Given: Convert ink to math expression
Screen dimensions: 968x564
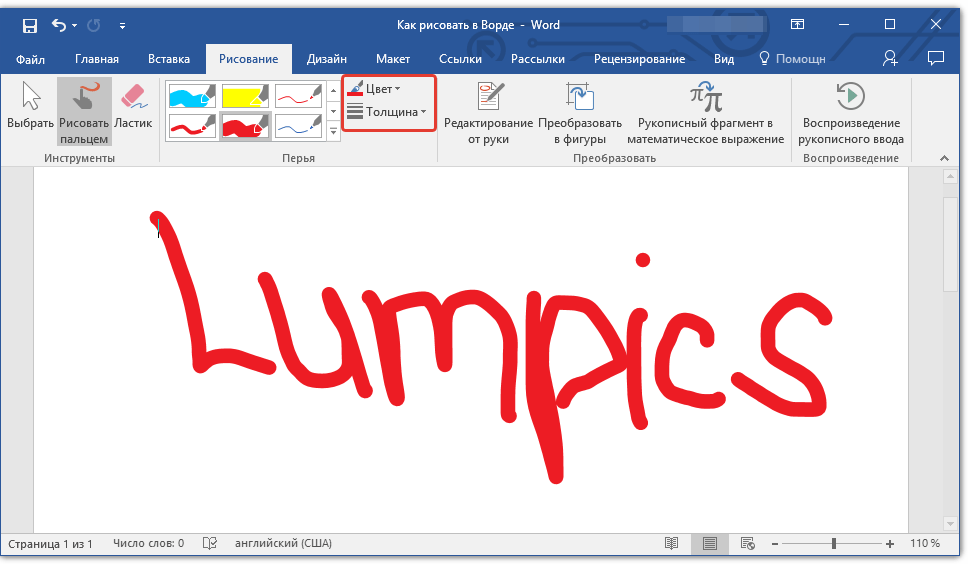Looking at the screenshot, I should pos(705,113).
